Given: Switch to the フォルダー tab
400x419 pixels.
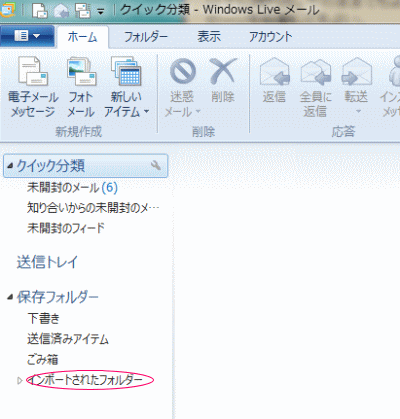Looking at the screenshot, I should 146,36.
